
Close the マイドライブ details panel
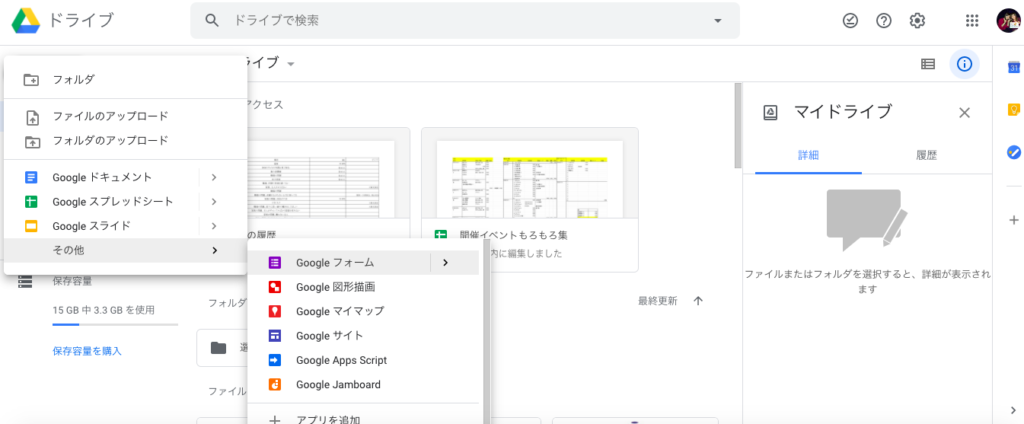coord(964,112)
